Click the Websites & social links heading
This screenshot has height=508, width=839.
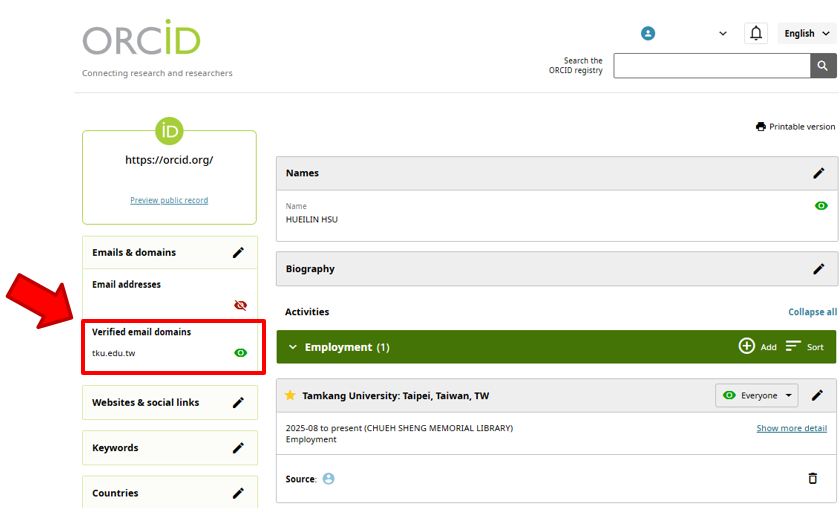(146, 403)
